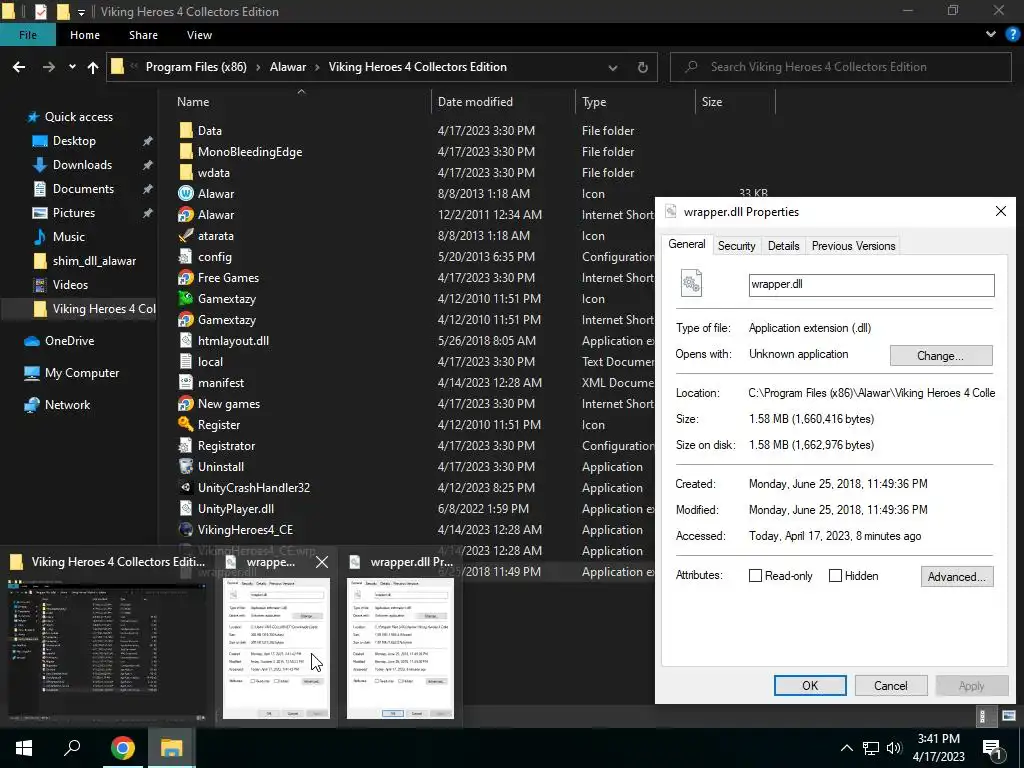The image size is (1024, 768).
Task: Enable the Hidden attribute checkbox
Action: [x=835, y=575]
